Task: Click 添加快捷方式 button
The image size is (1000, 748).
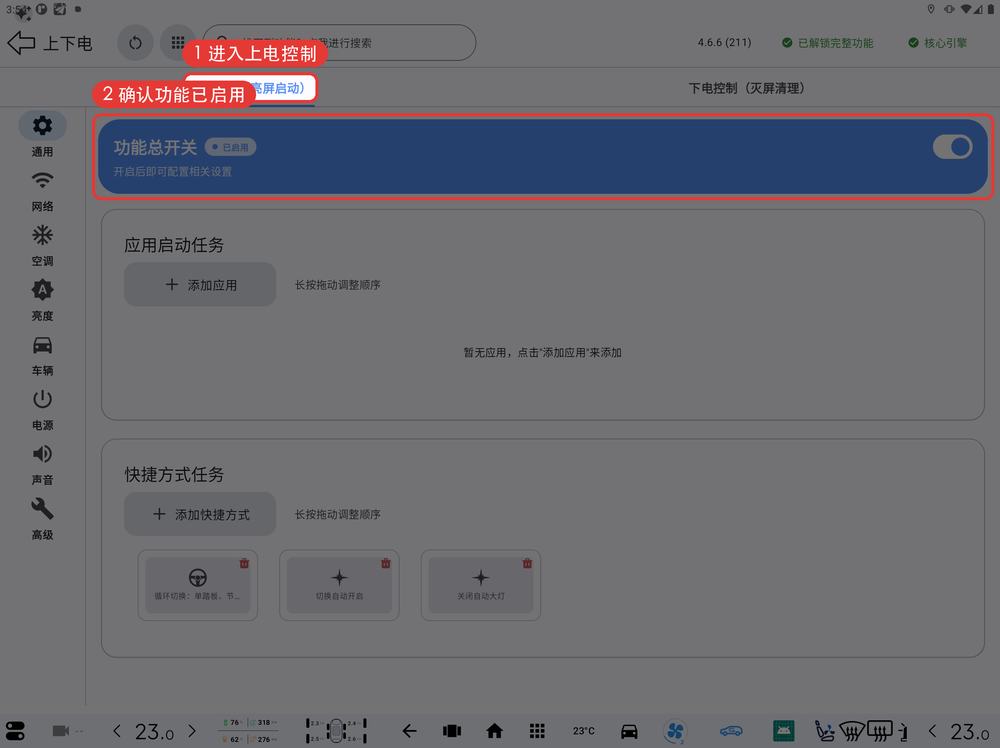Action: (x=200, y=514)
